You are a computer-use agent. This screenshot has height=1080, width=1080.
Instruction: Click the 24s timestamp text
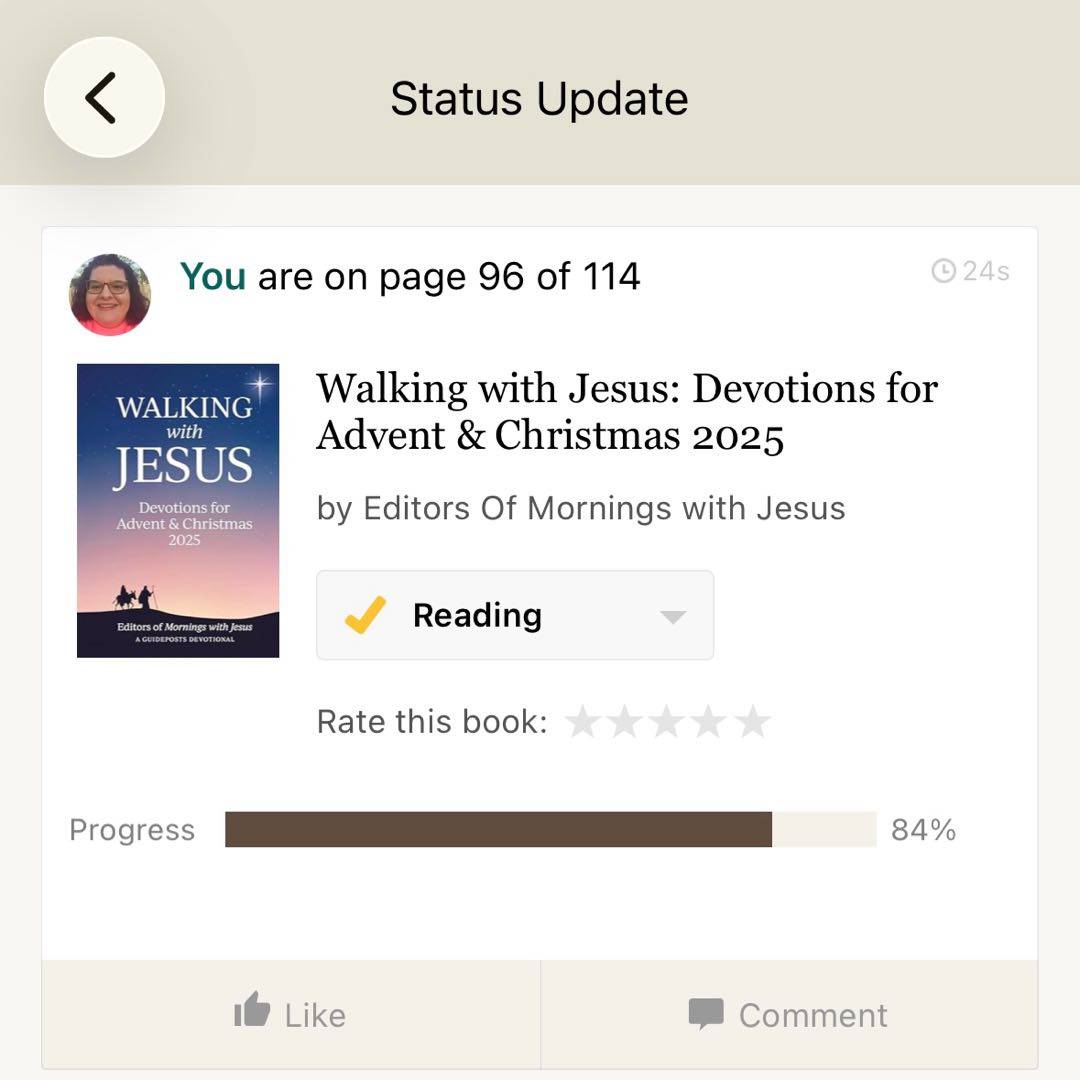coord(985,271)
